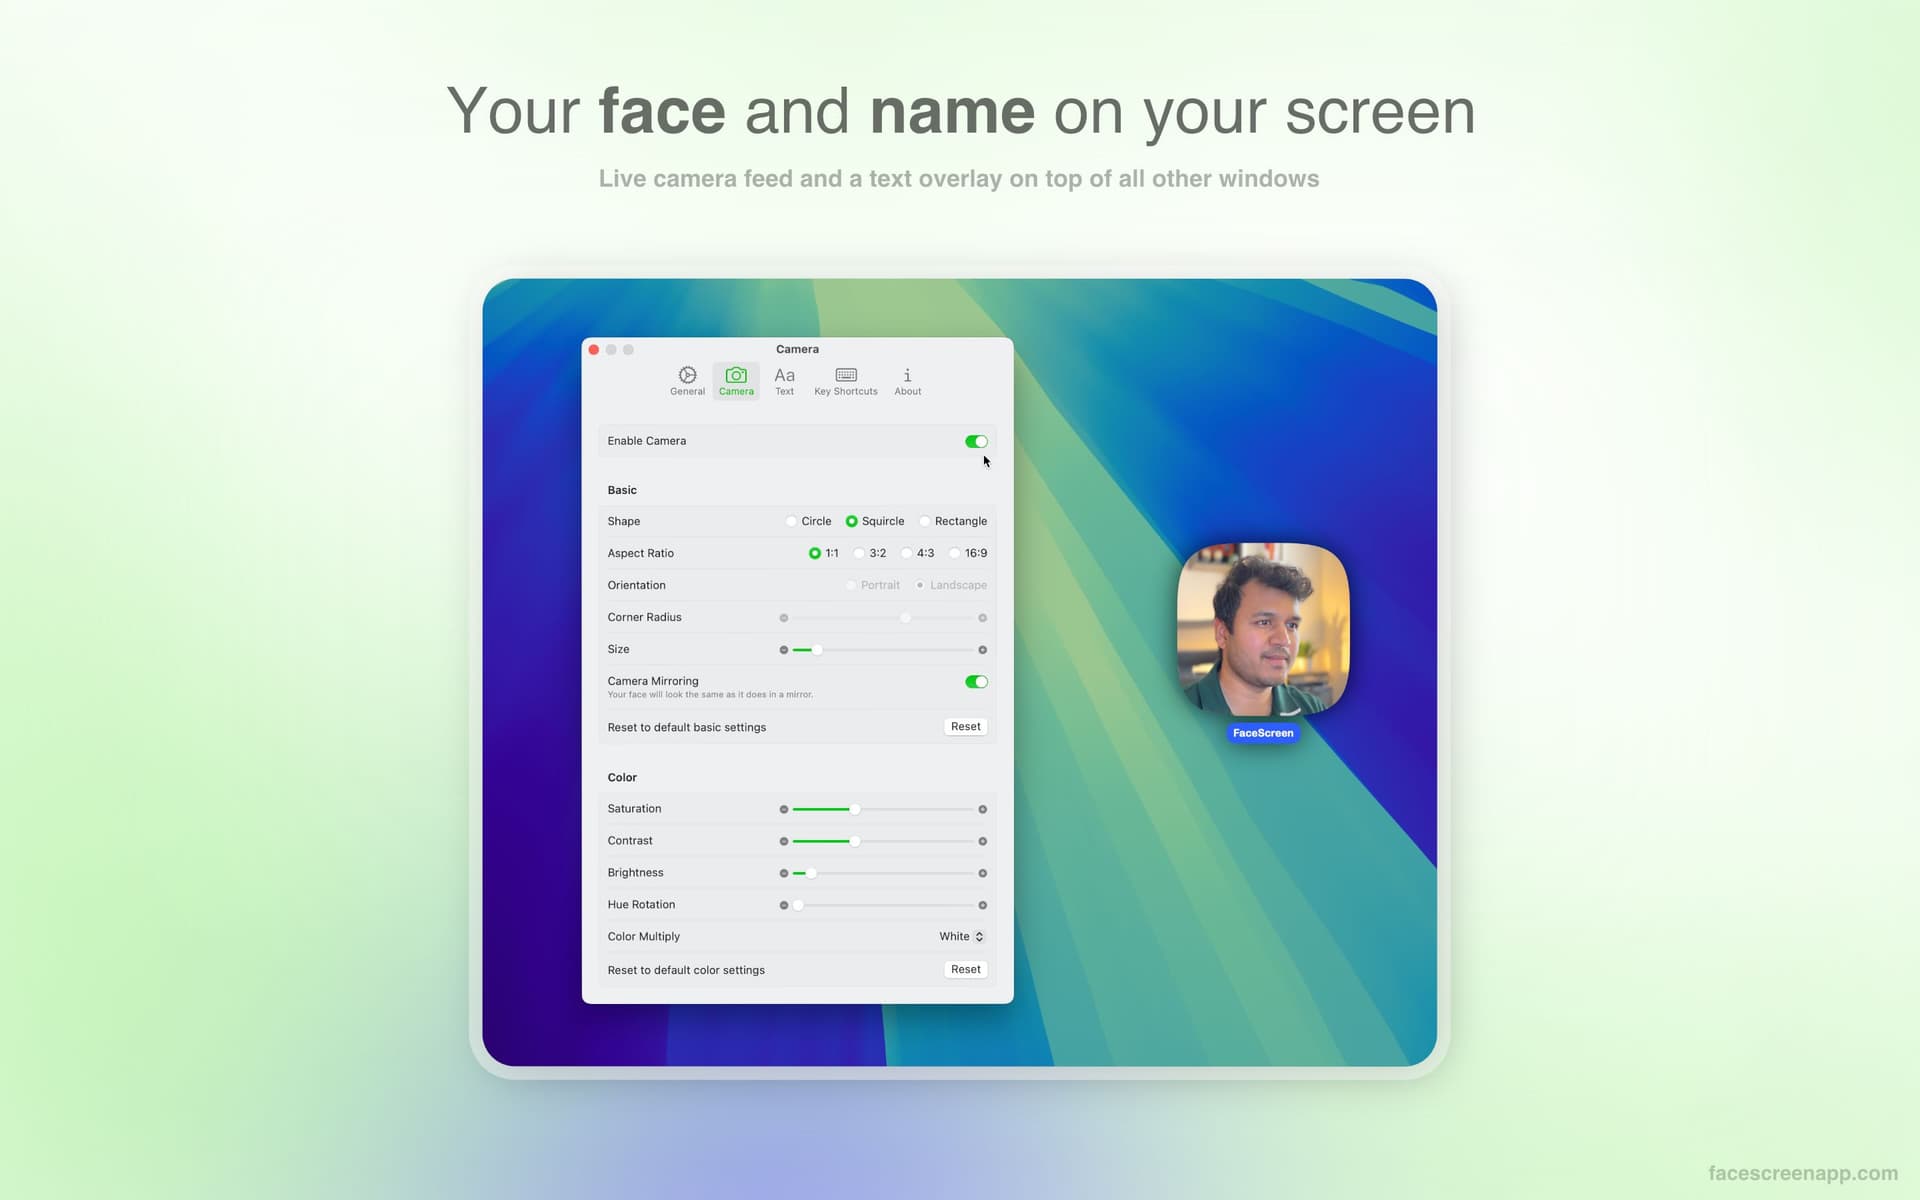Toggle the Enable Camera switch
This screenshot has width=1920, height=1200.
coord(976,441)
